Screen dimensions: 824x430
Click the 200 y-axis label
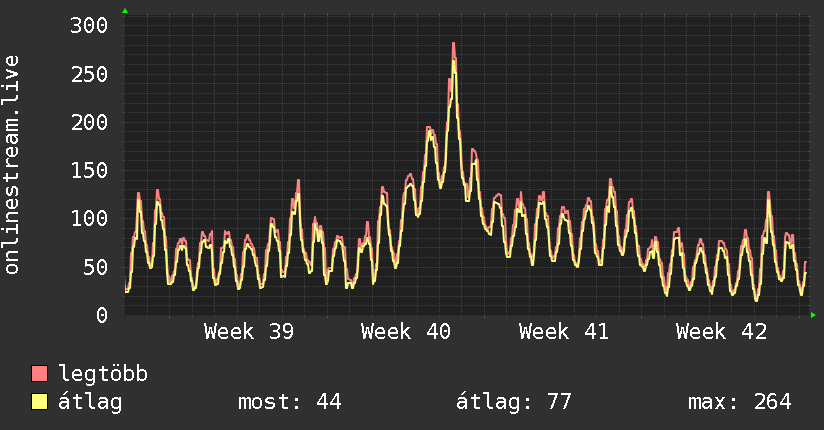(x=89, y=122)
